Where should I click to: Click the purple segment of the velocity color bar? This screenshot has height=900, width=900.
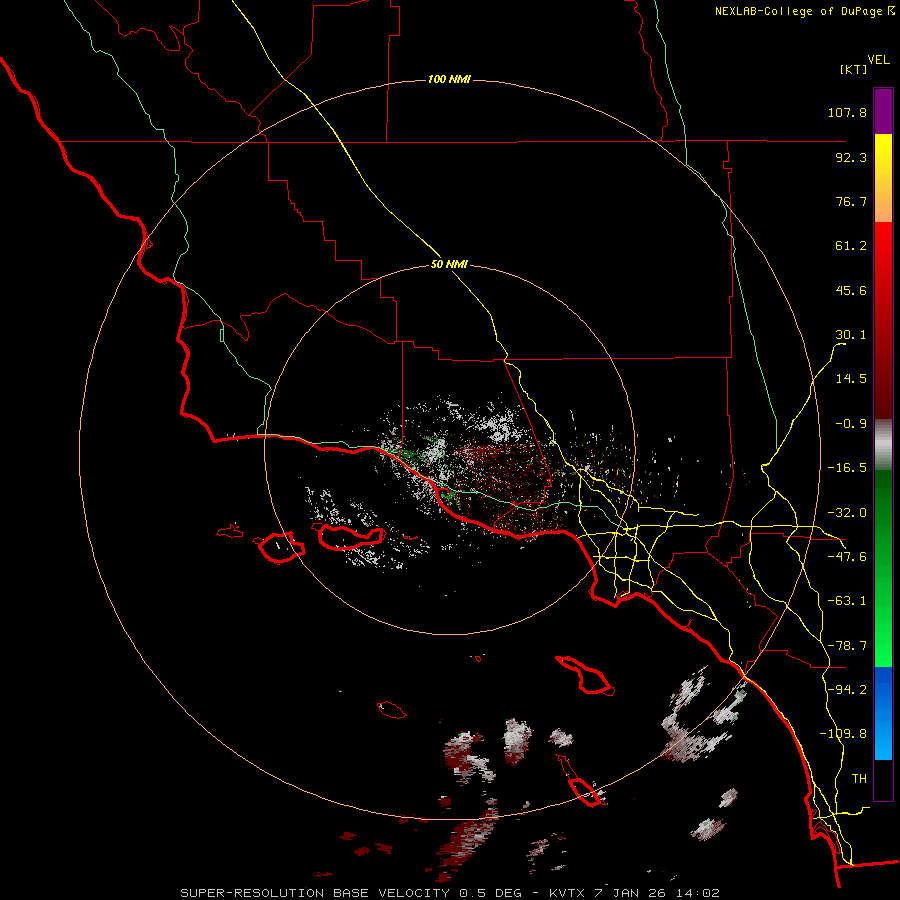pos(883,111)
